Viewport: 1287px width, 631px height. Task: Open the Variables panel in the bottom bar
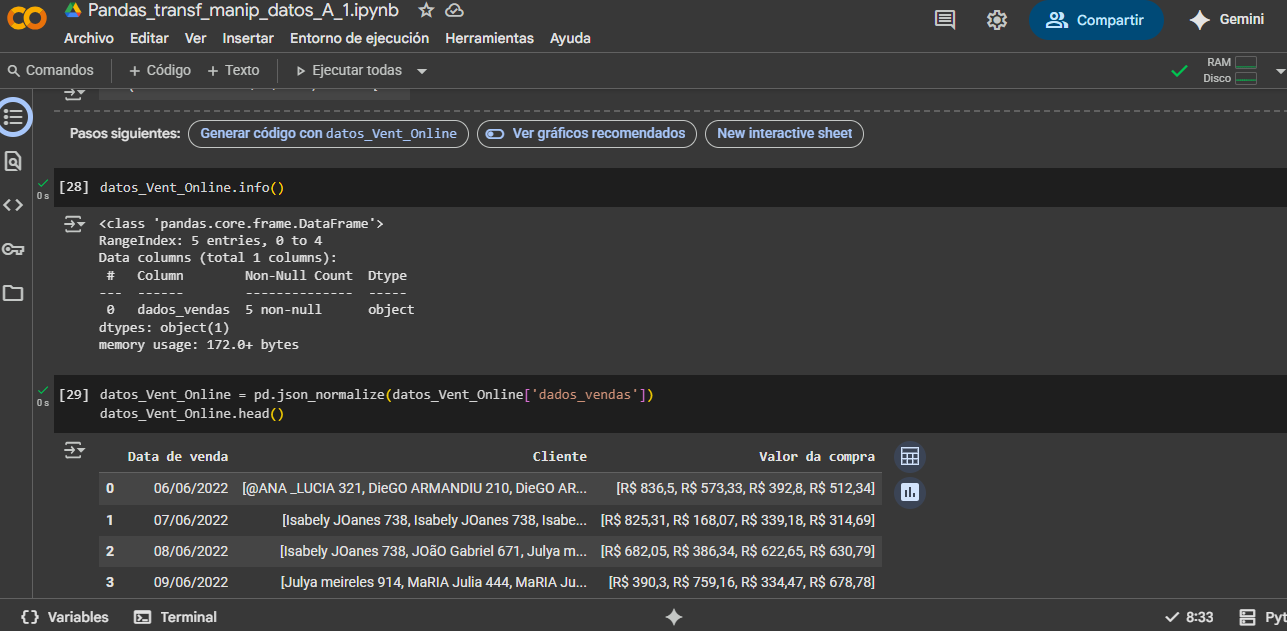65,617
